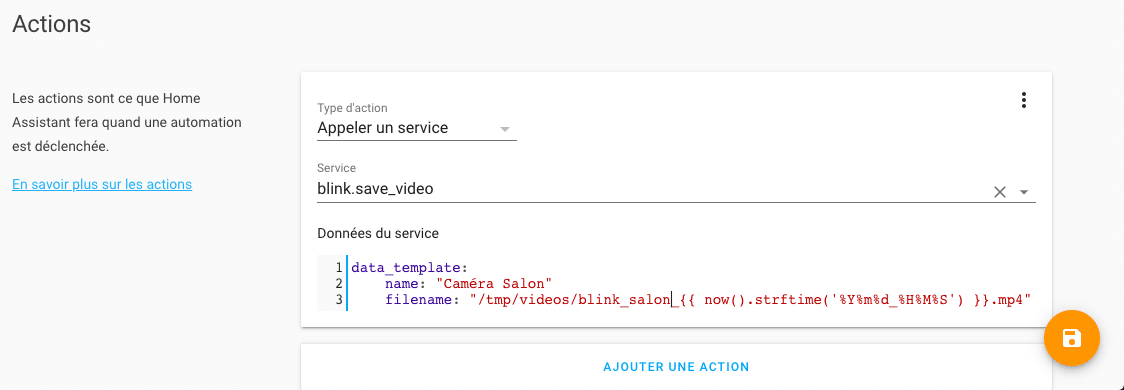The width and height of the screenshot is (1124, 390).
Task: Click the actions description paragraph
Action: tap(127, 122)
